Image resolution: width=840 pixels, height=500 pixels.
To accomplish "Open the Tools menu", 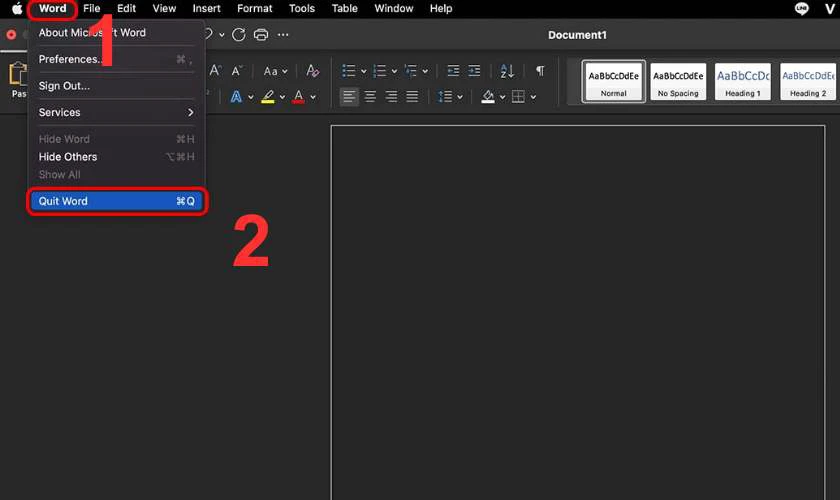I will [x=302, y=9].
